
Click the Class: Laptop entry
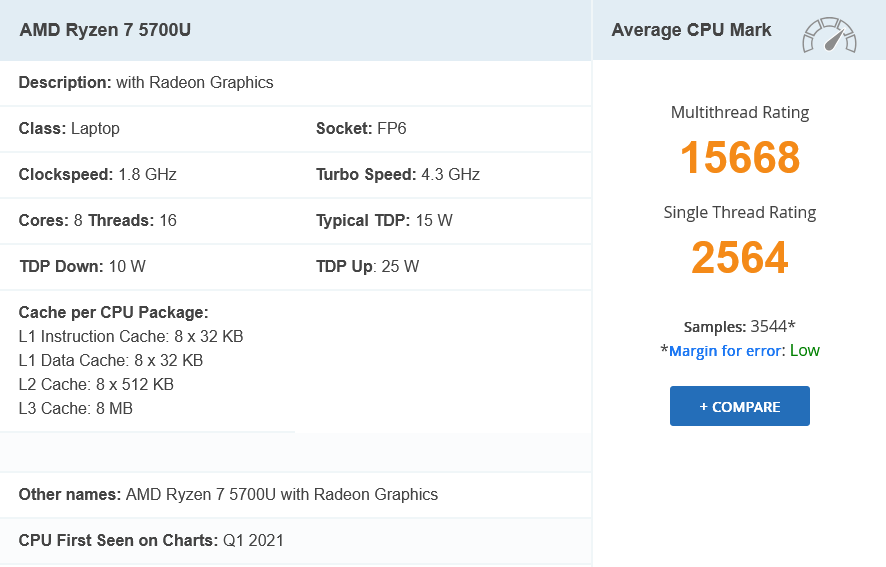coord(69,128)
